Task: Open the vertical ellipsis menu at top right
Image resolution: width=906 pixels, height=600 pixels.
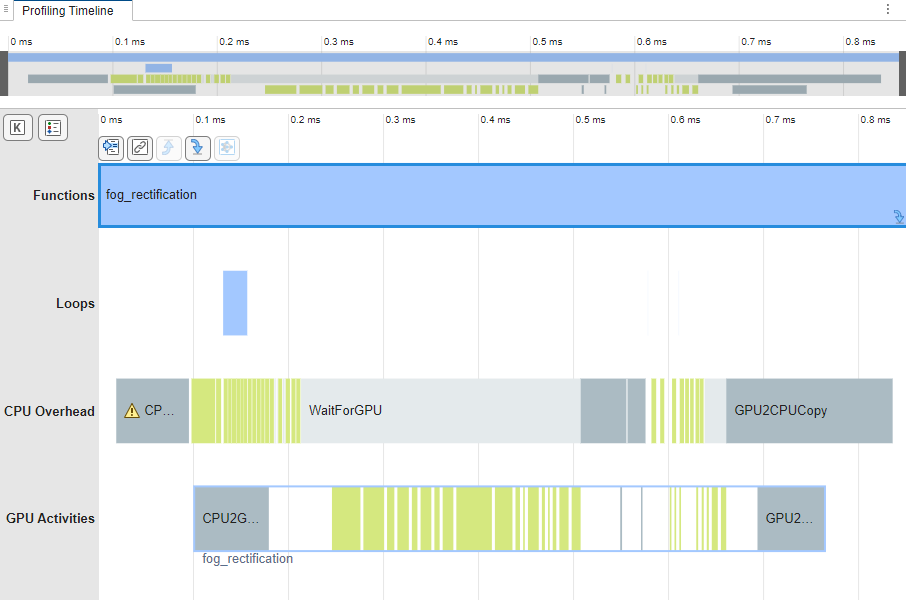Action: pyautogui.click(x=886, y=9)
